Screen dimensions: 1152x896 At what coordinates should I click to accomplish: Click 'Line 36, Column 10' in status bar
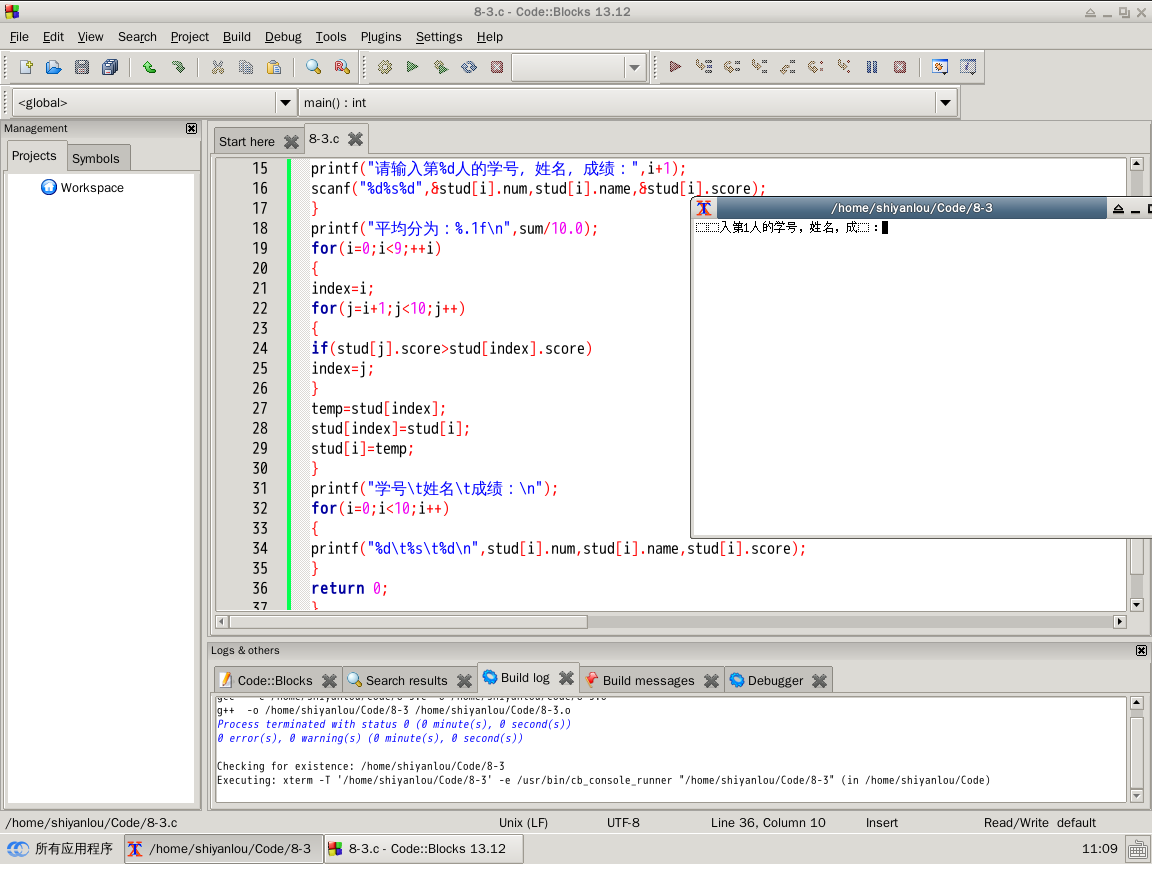(768, 823)
